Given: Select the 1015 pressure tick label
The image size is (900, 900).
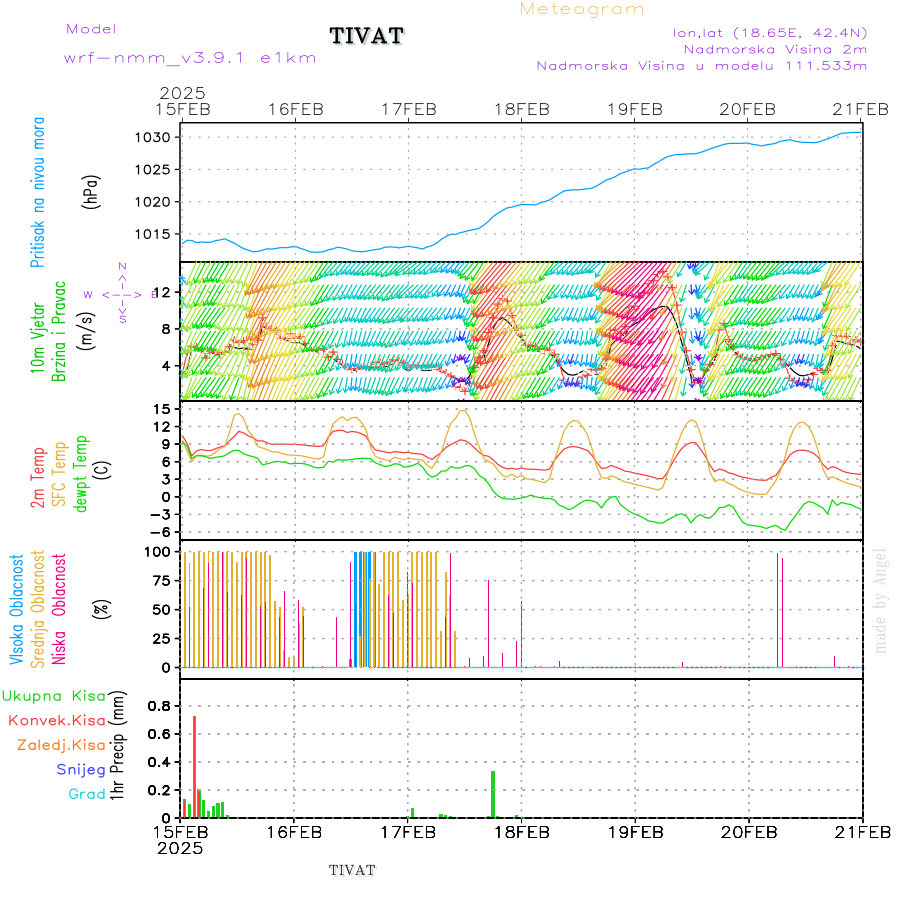Looking at the screenshot, I should point(153,234).
